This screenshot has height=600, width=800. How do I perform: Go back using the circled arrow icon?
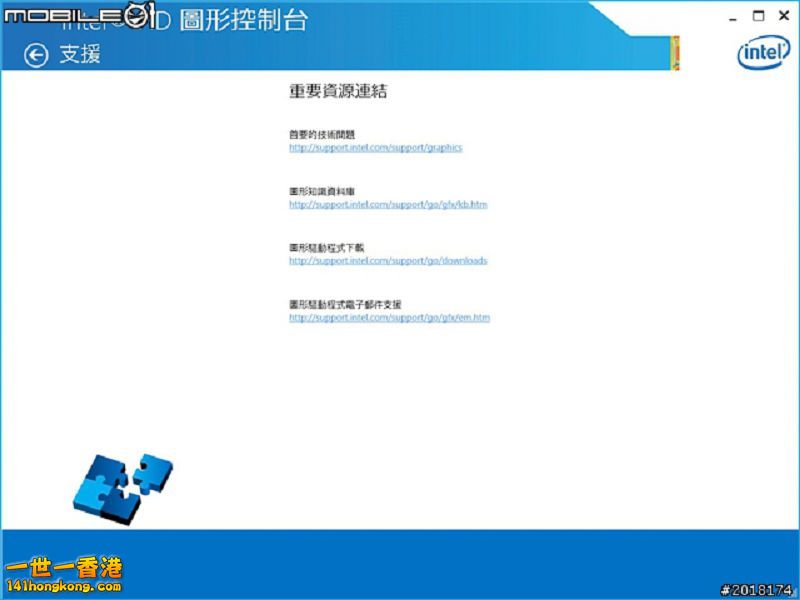tap(36, 55)
